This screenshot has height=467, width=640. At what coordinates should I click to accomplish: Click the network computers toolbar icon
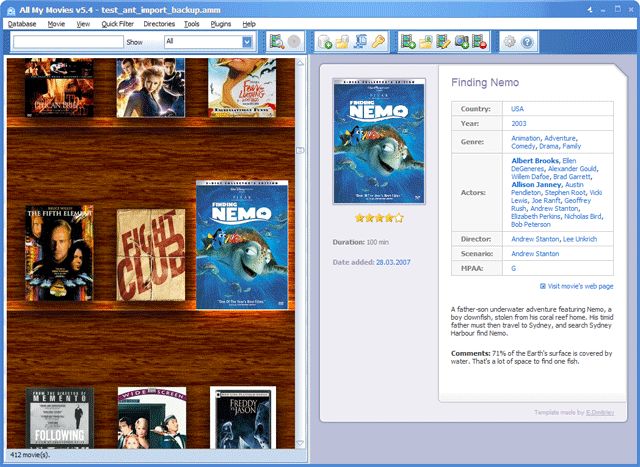[360, 42]
